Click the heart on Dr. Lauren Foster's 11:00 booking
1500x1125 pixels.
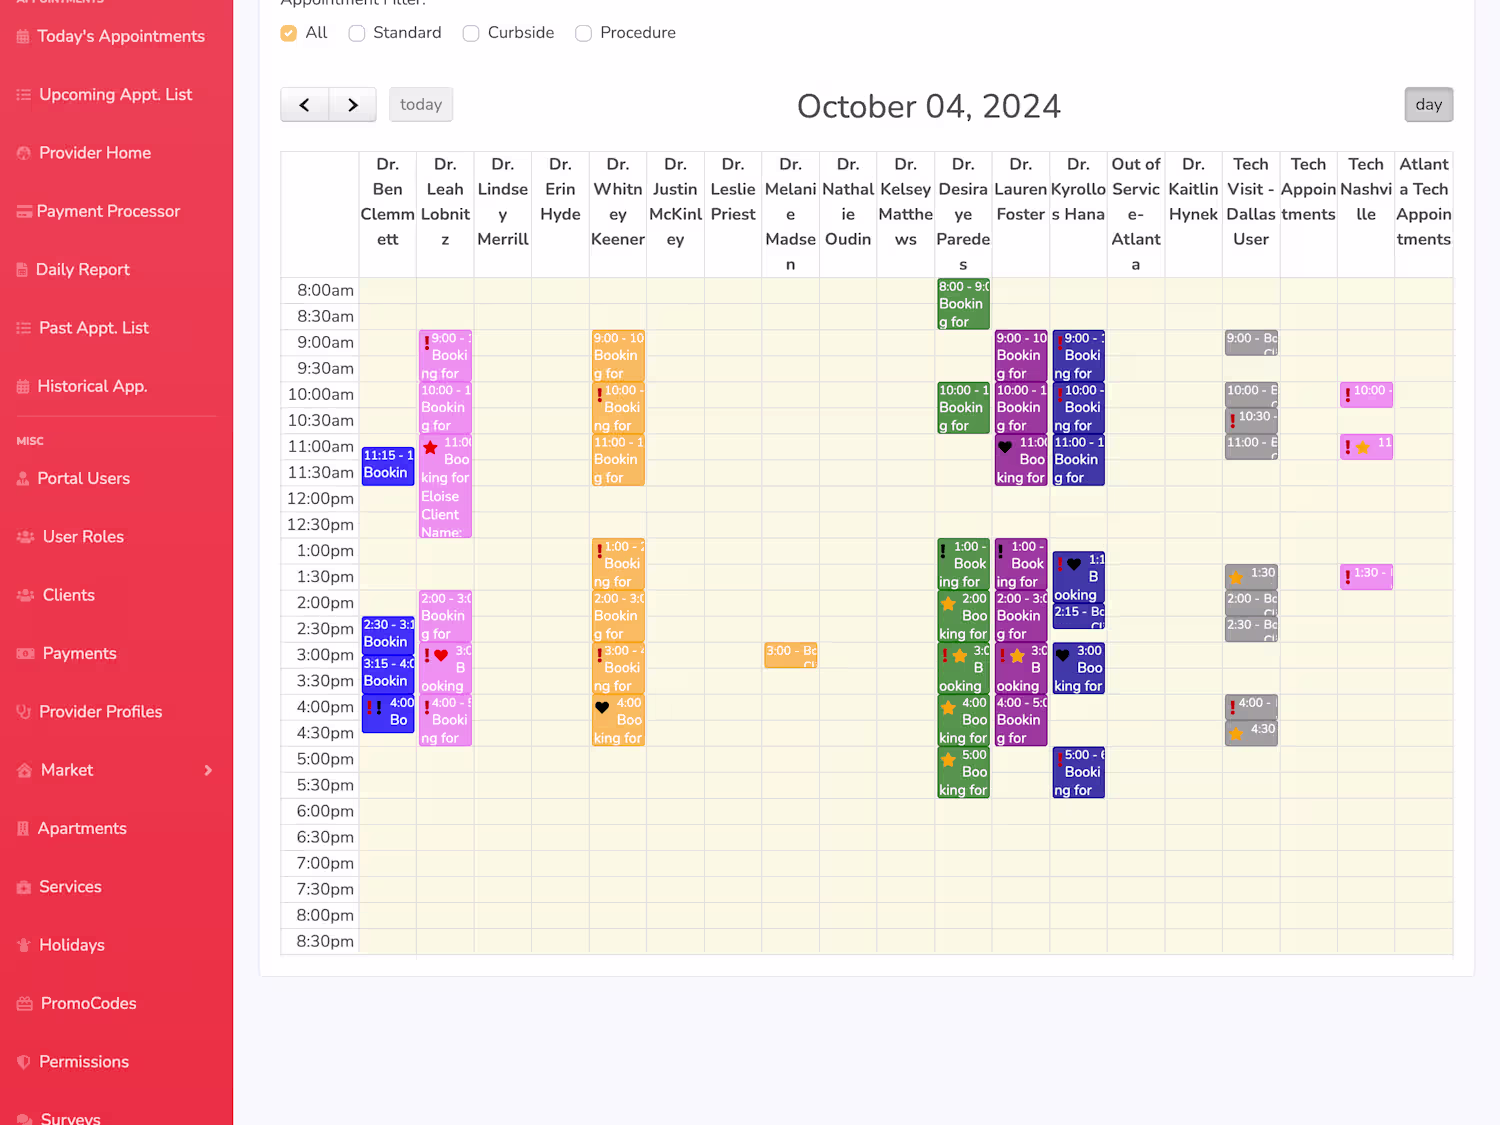coord(1005,448)
